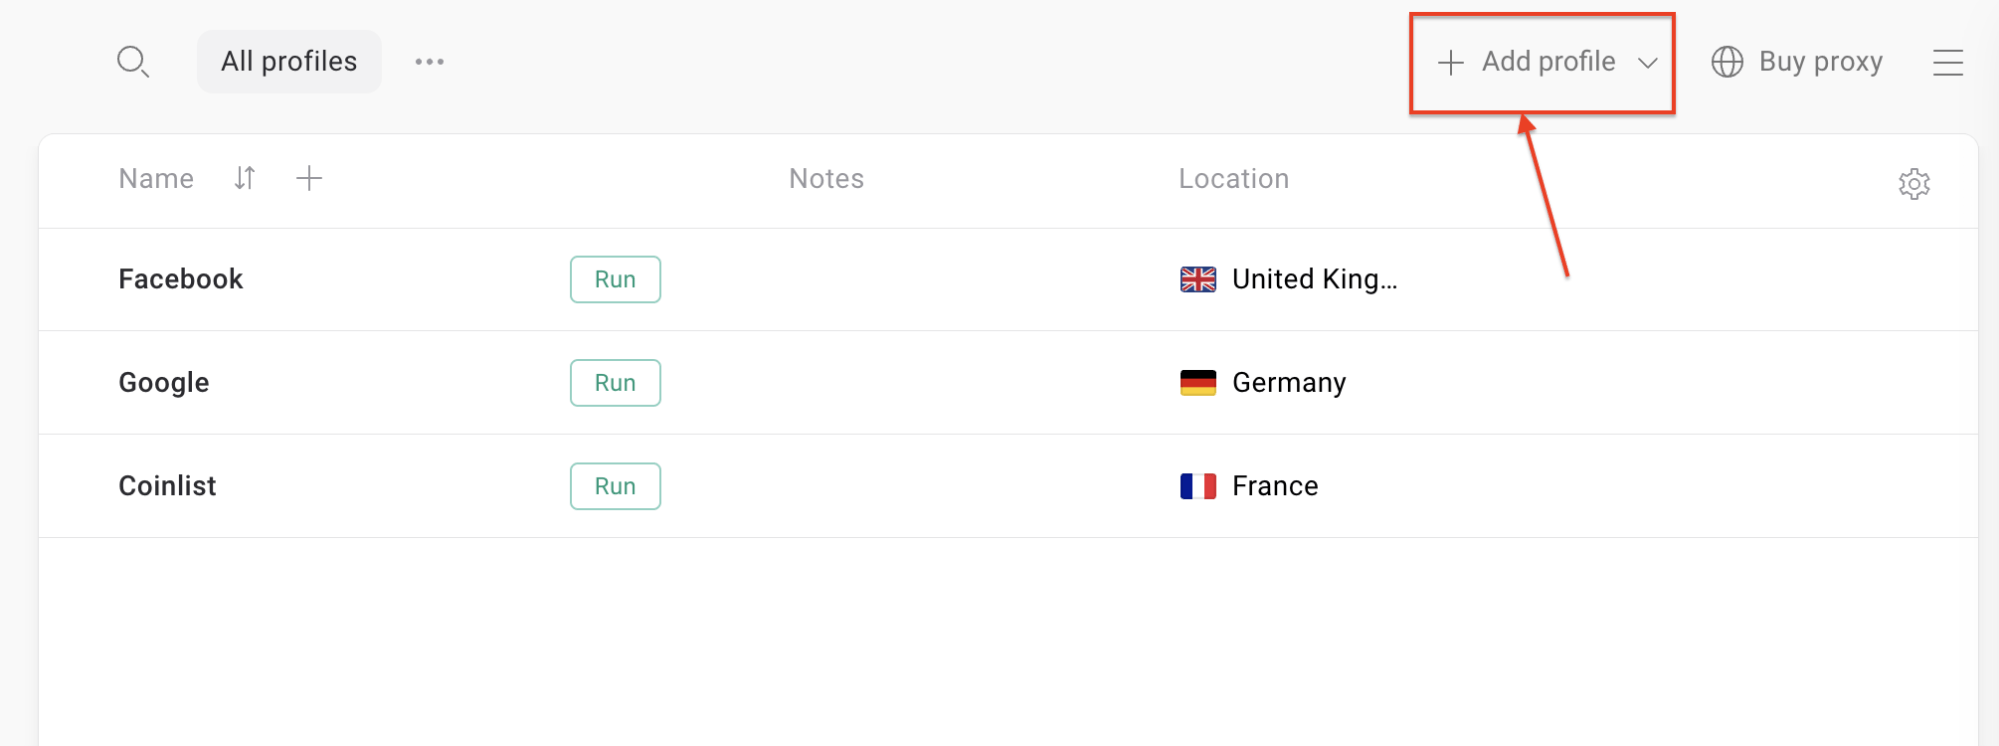1999x746 pixels.
Task: Open table settings gear icon
Action: [1913, 184]
